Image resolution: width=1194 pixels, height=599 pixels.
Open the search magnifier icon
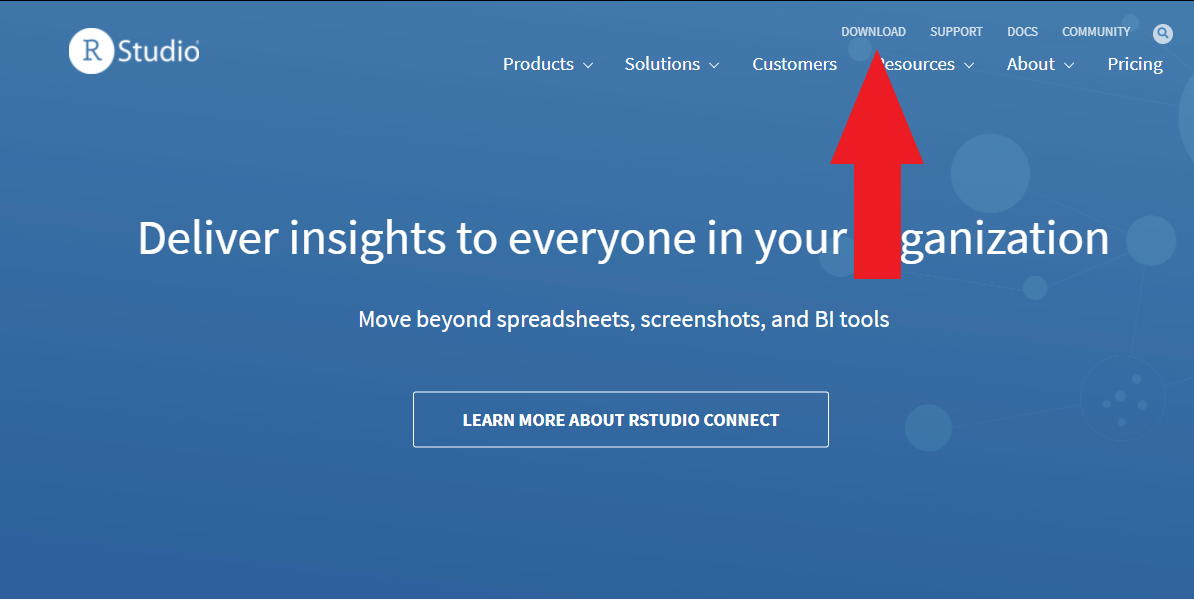click(x=1163, y=33)
